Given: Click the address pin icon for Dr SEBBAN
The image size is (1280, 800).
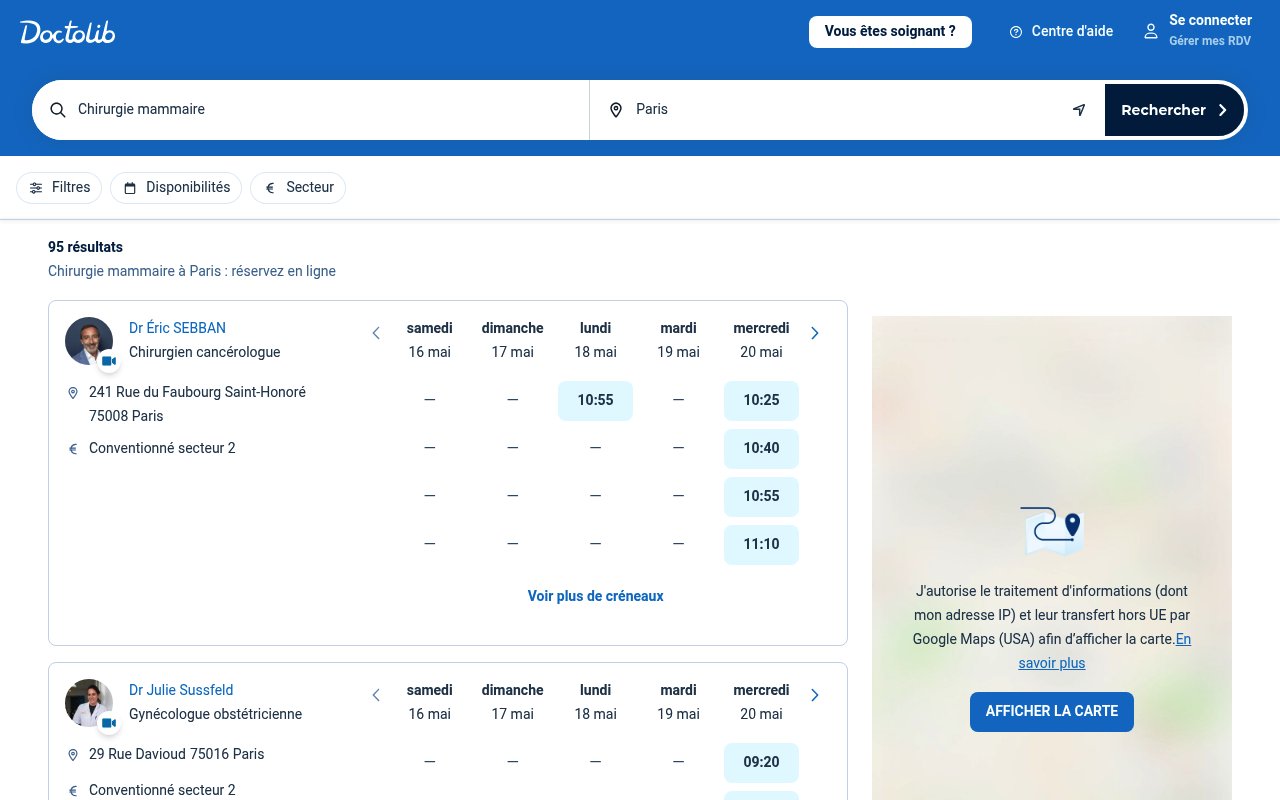Looking at the screenshot, I should pyautogui.click(x=73, y=393).
